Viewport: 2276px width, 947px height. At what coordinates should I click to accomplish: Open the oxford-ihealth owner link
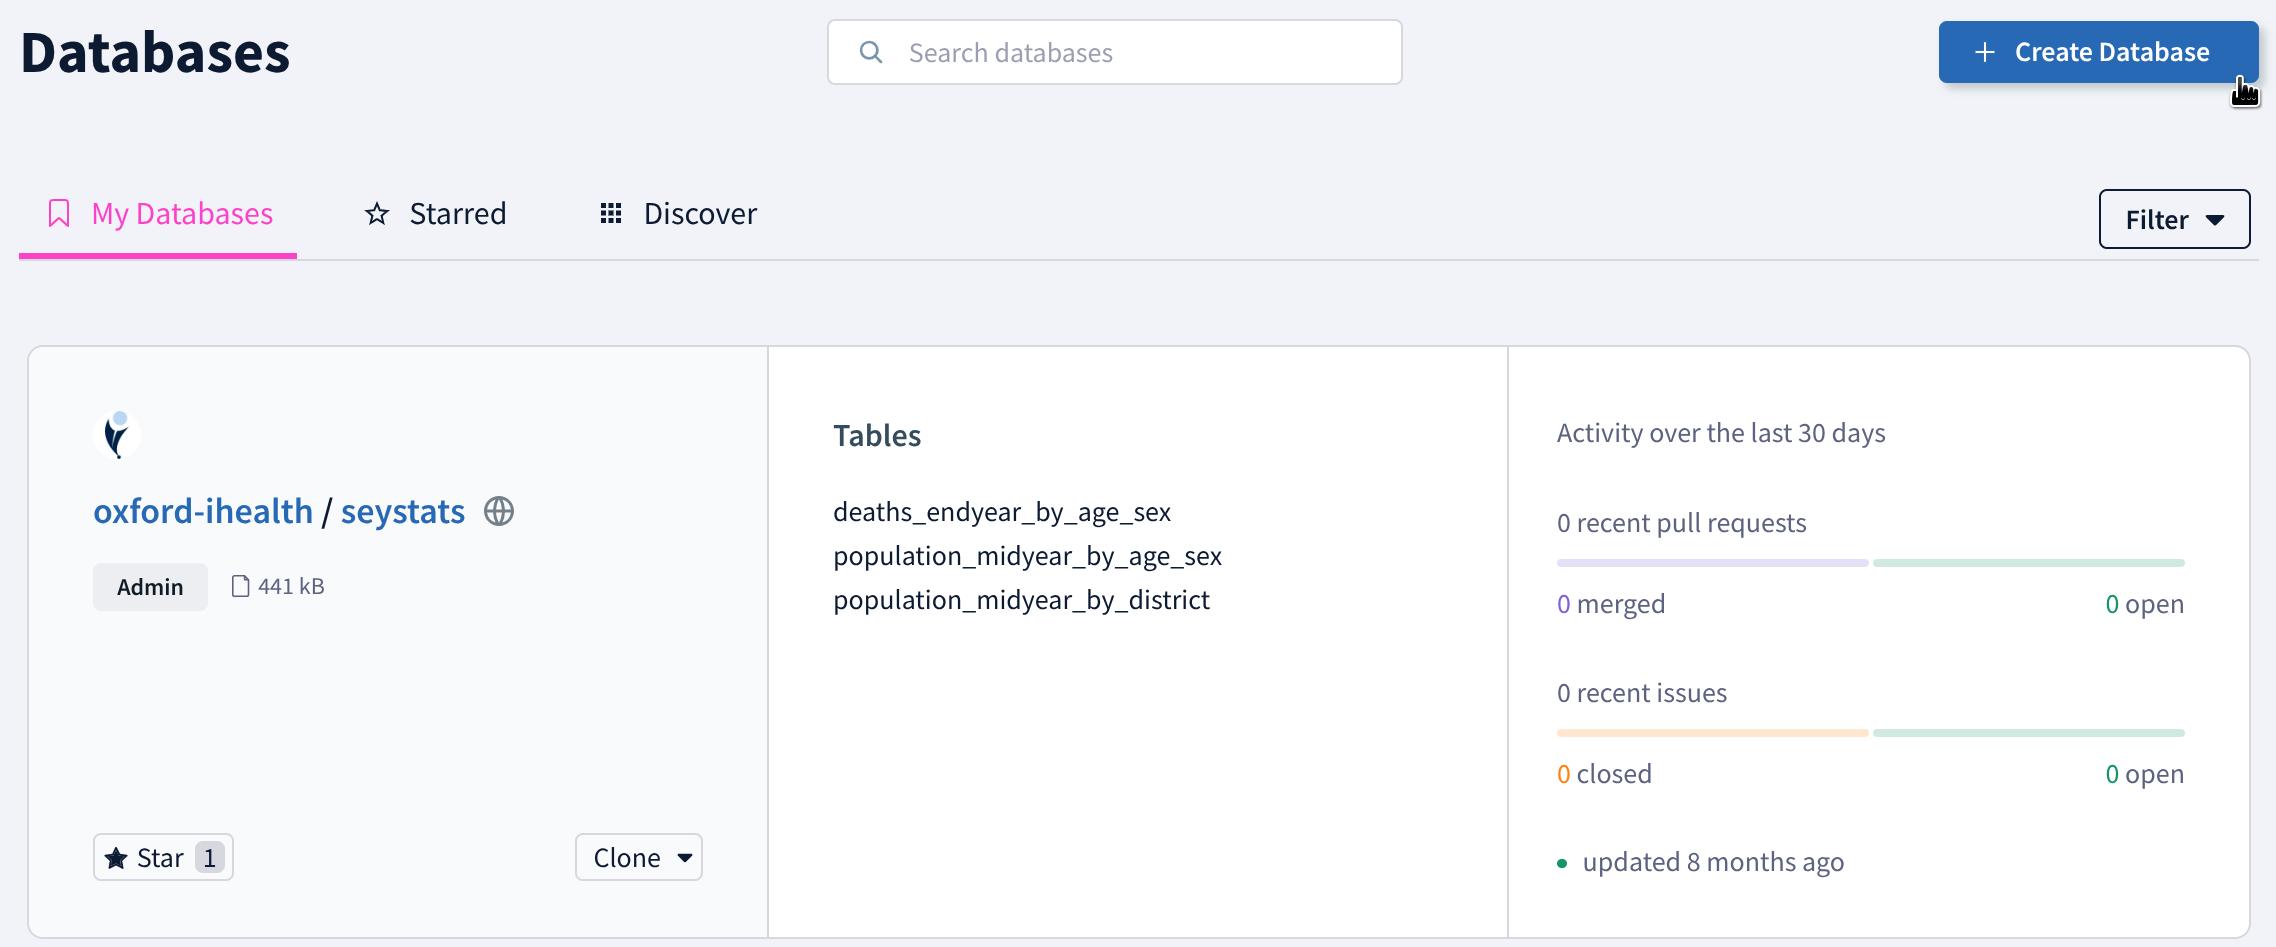(203, 512)
